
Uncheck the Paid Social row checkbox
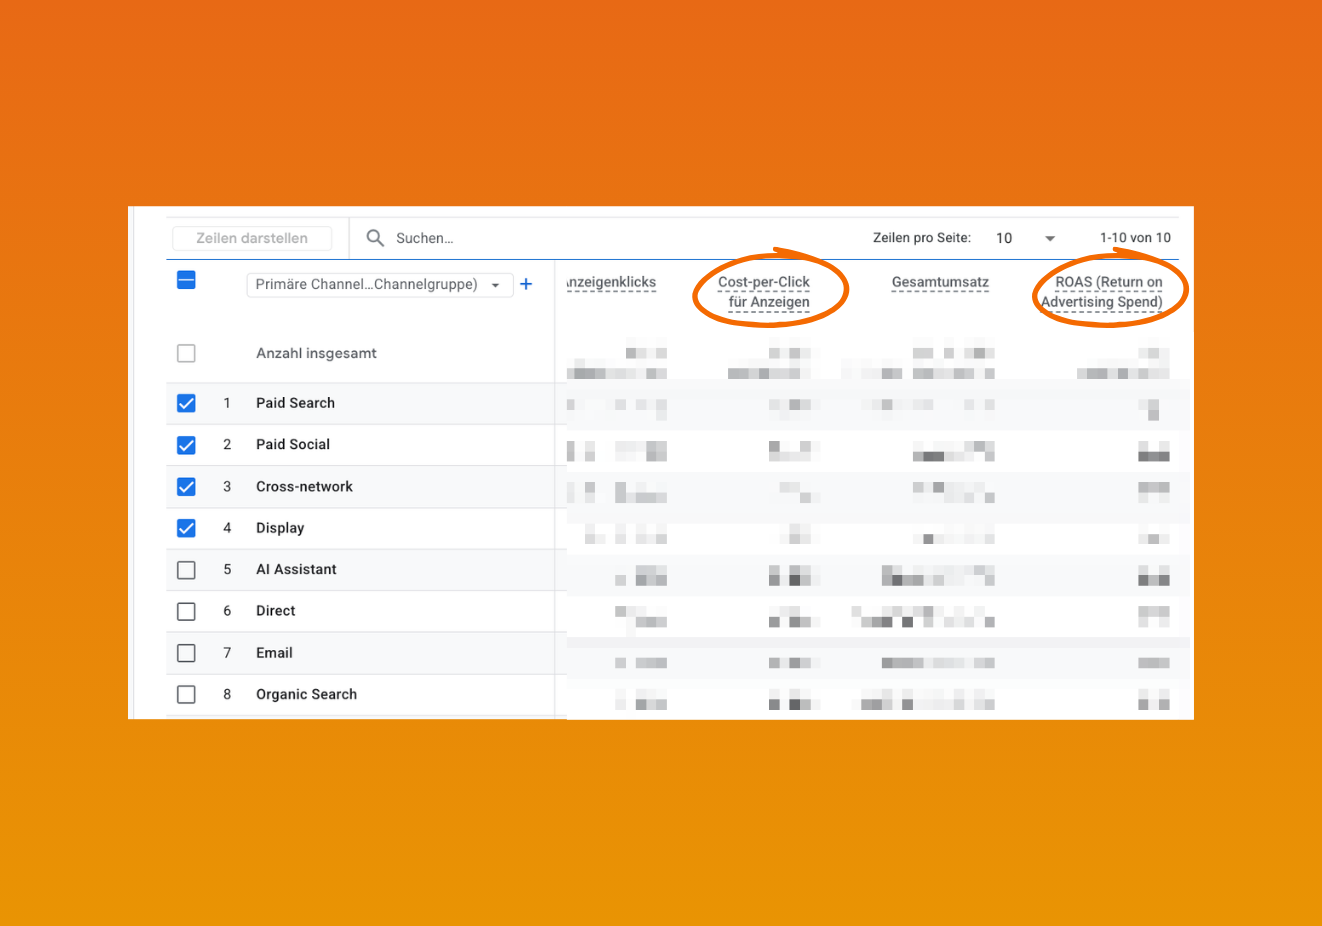coord(186,445)
